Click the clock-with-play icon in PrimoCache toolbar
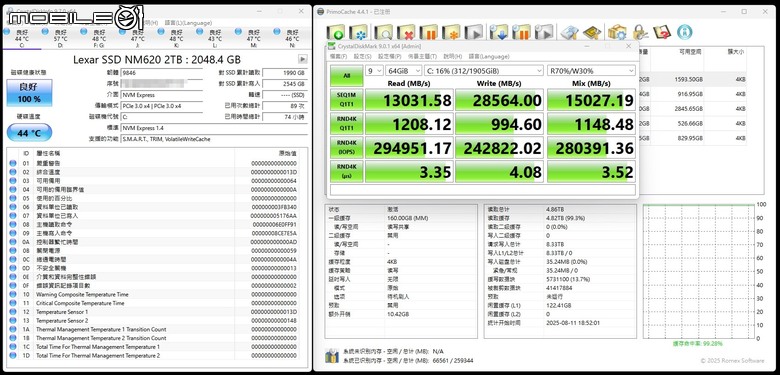 544,33
